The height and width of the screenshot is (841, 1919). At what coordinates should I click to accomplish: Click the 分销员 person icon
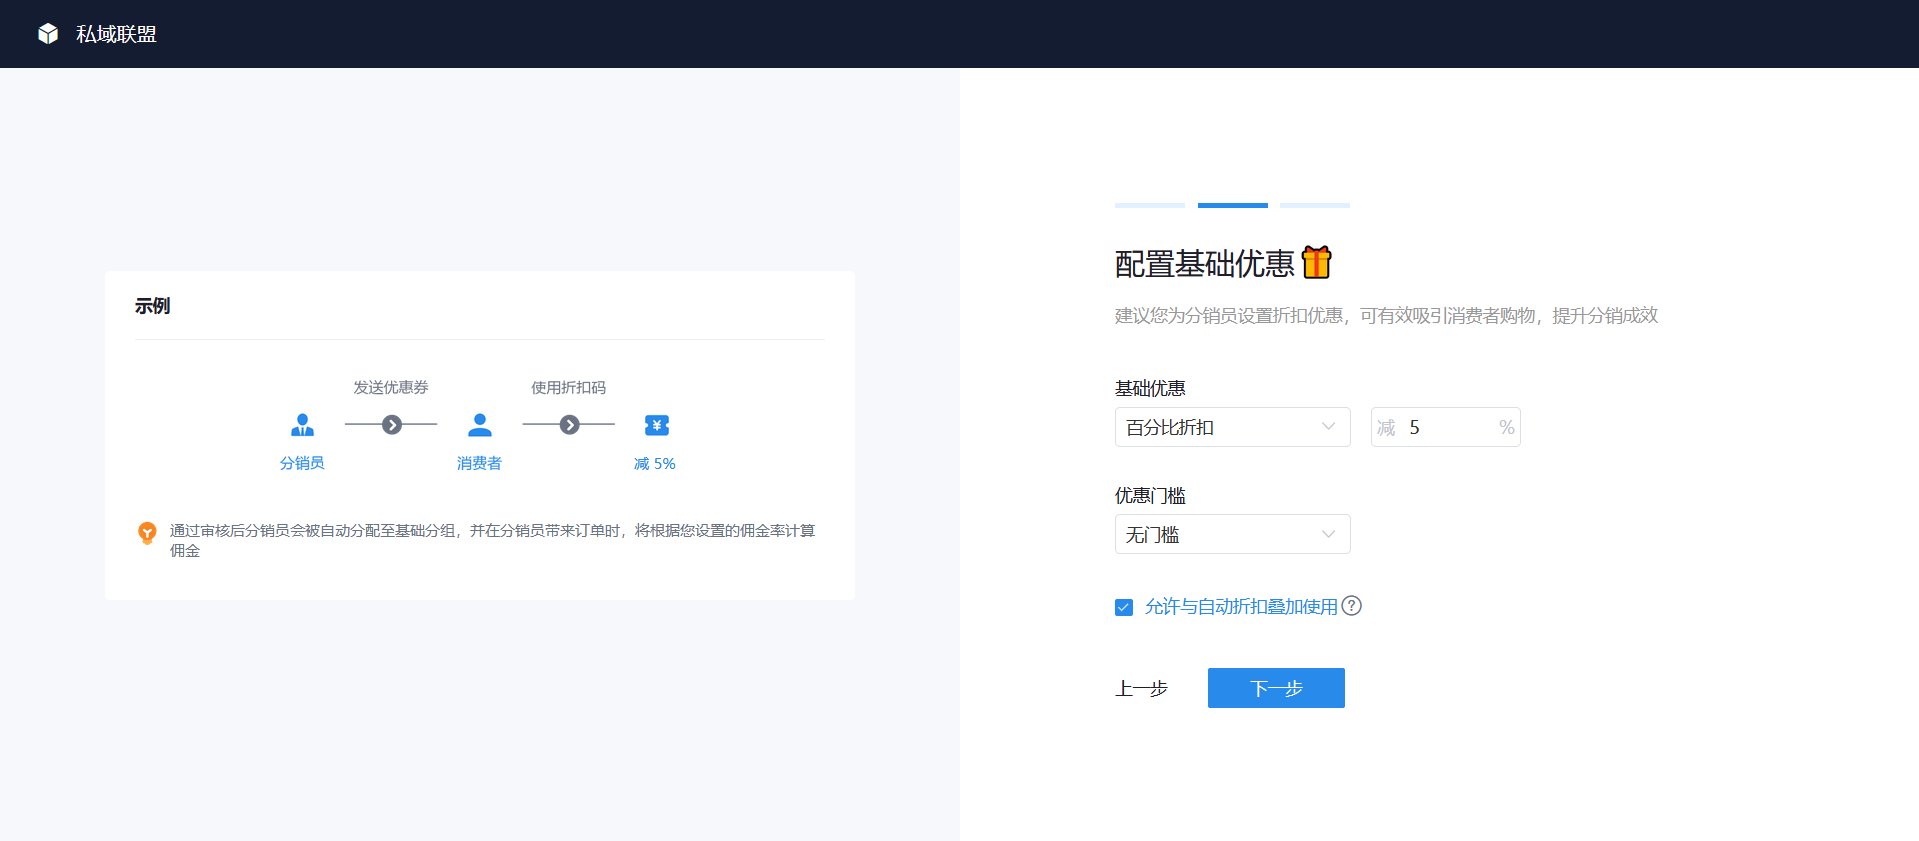[x=302, y=425]
